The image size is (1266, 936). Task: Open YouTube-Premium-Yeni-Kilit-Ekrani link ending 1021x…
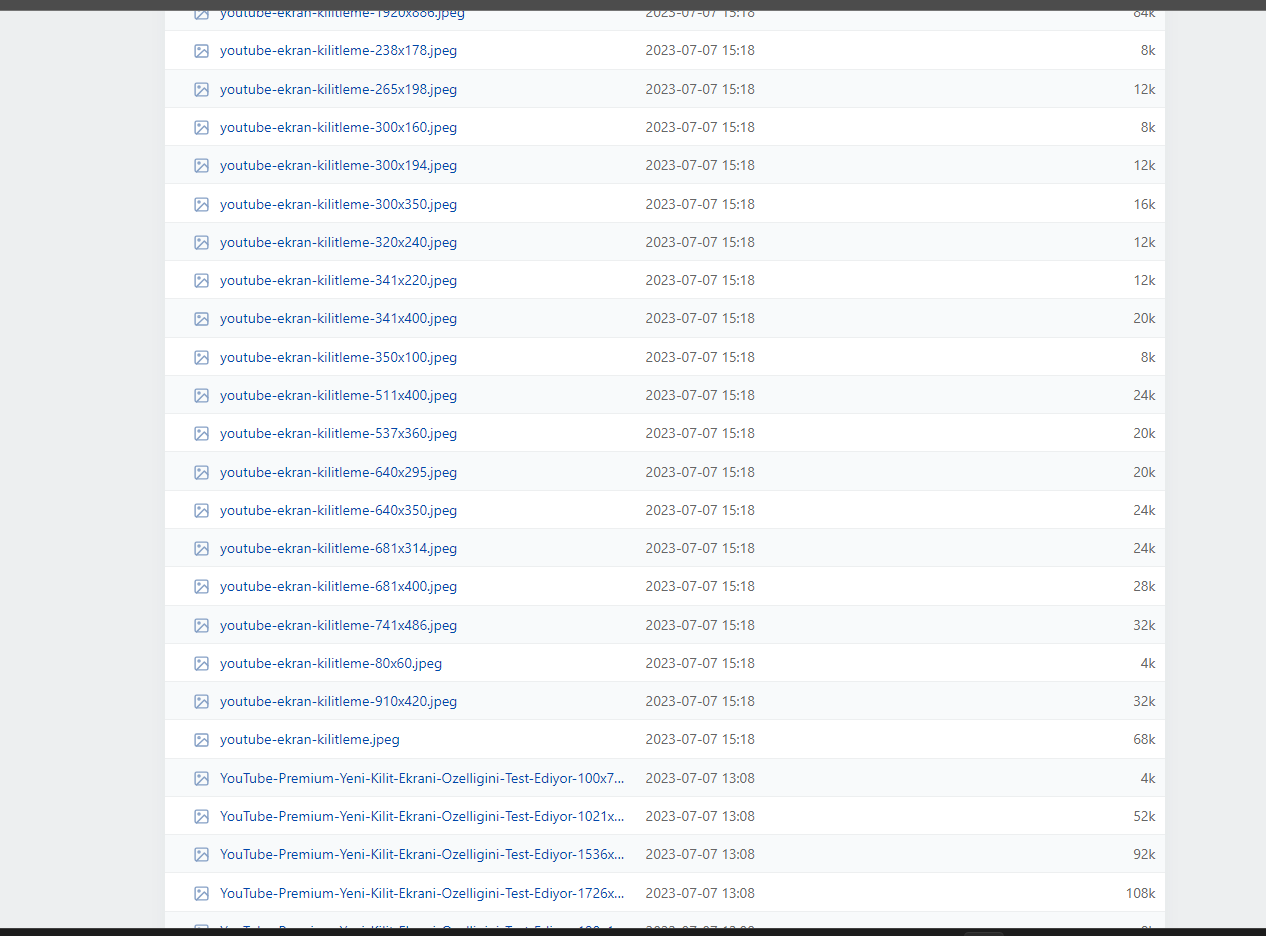click(422, 816)
